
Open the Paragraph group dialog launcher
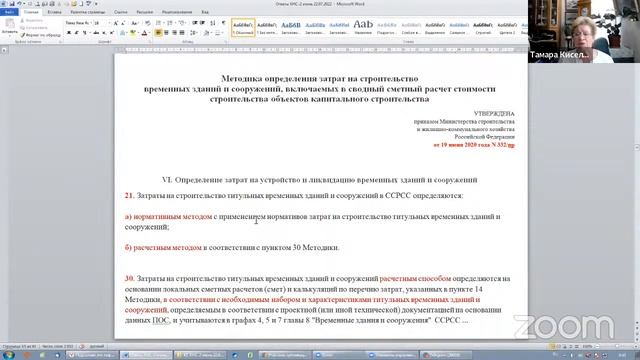pos(226,42)
